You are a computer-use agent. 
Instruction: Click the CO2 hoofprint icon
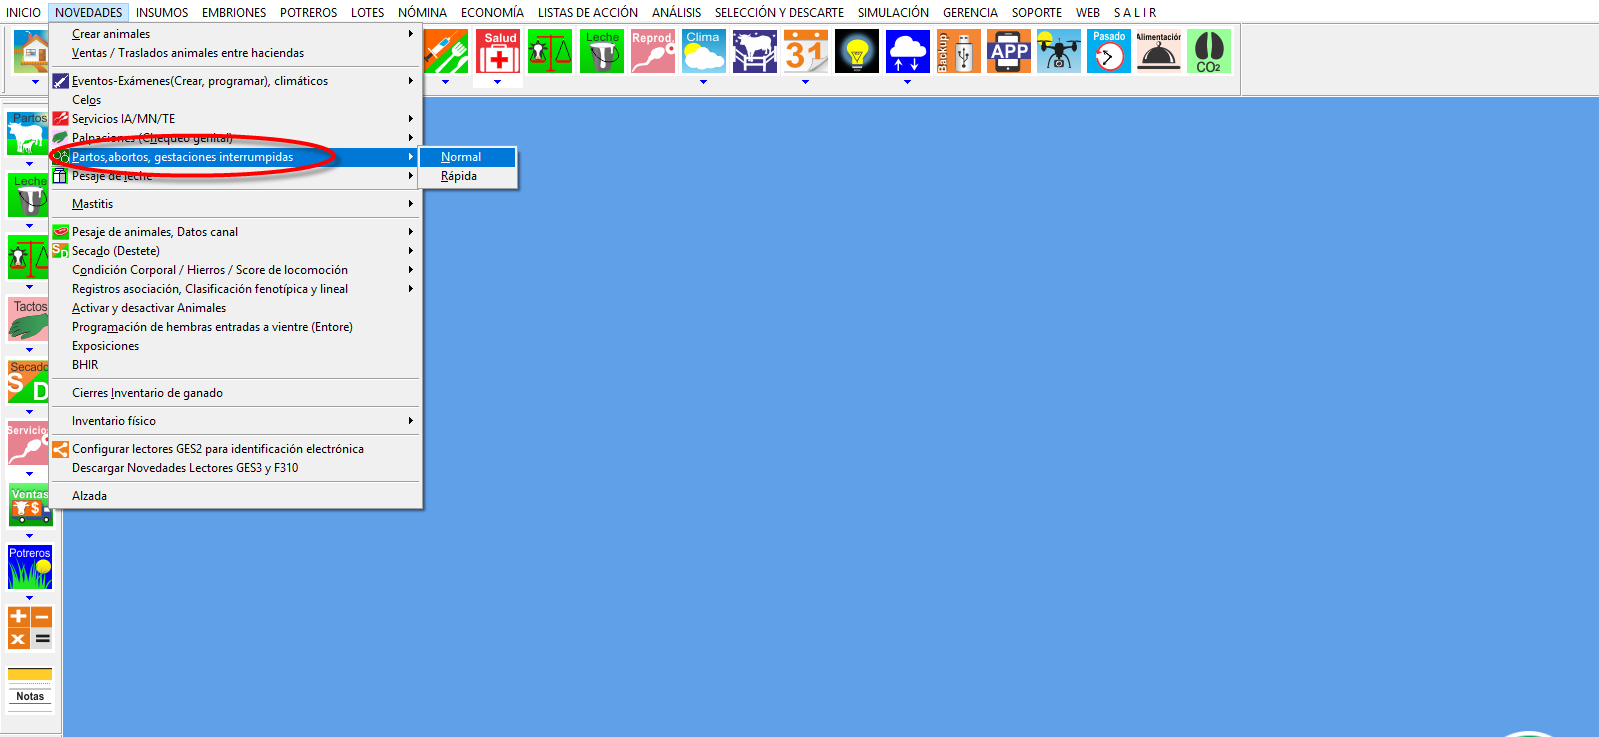click(1208, 51)
